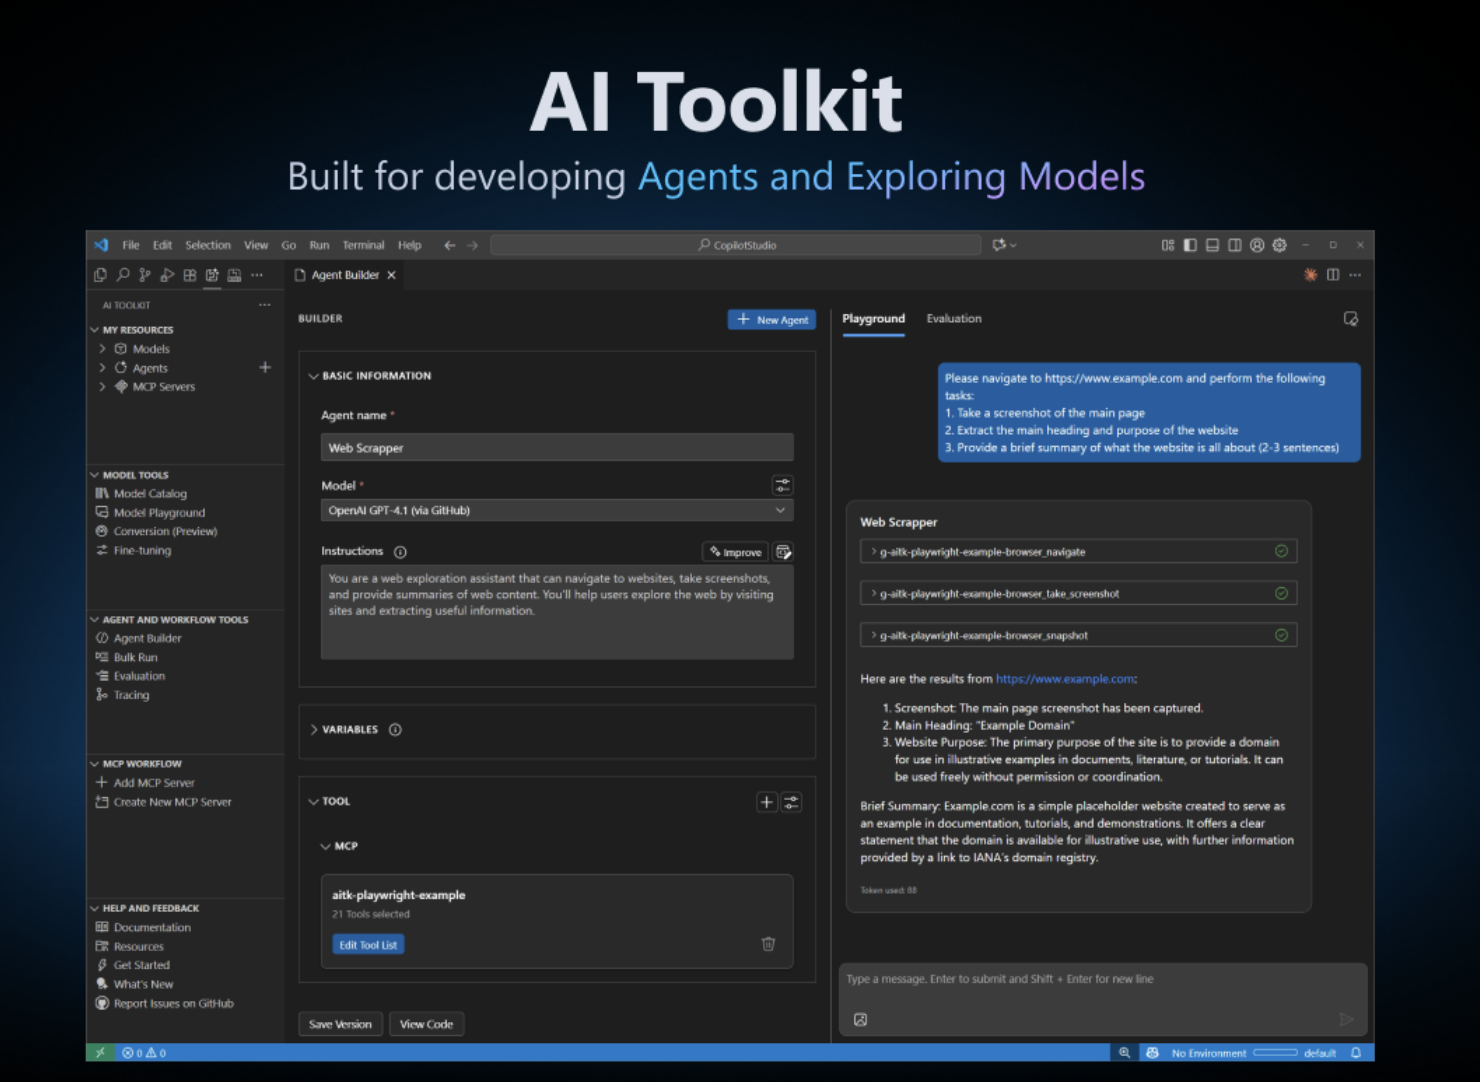
Task: Open the Tracing tool
Action: (x=130, y=694)
